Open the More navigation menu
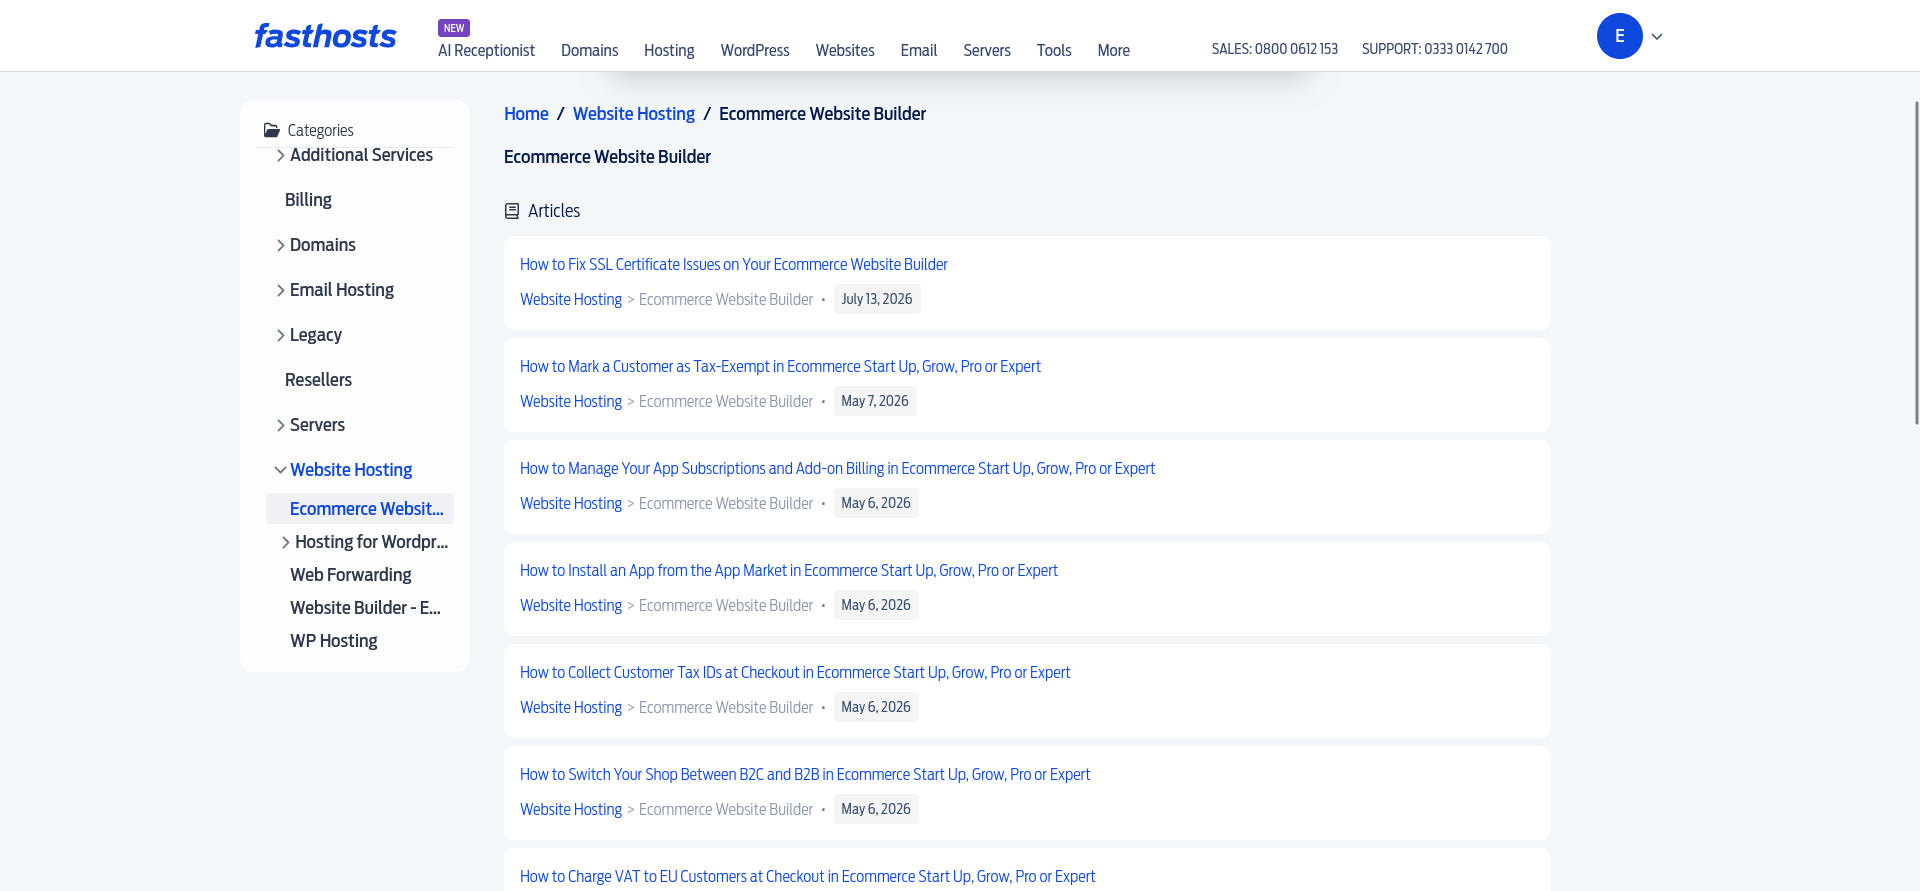The image size is (1920, 891). click(1113, 50)
